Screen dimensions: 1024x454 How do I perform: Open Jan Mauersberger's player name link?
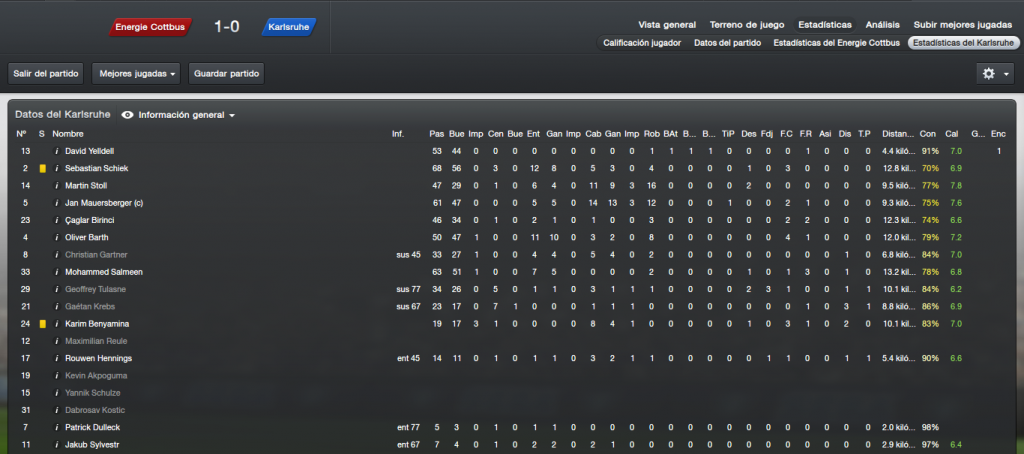coord(104,203)
